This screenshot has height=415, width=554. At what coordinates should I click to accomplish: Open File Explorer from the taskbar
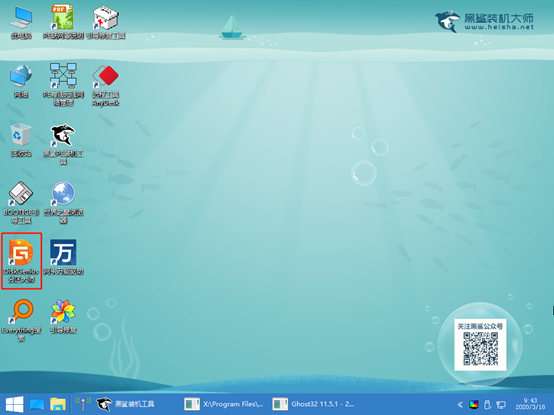click(x=58, y=404)
